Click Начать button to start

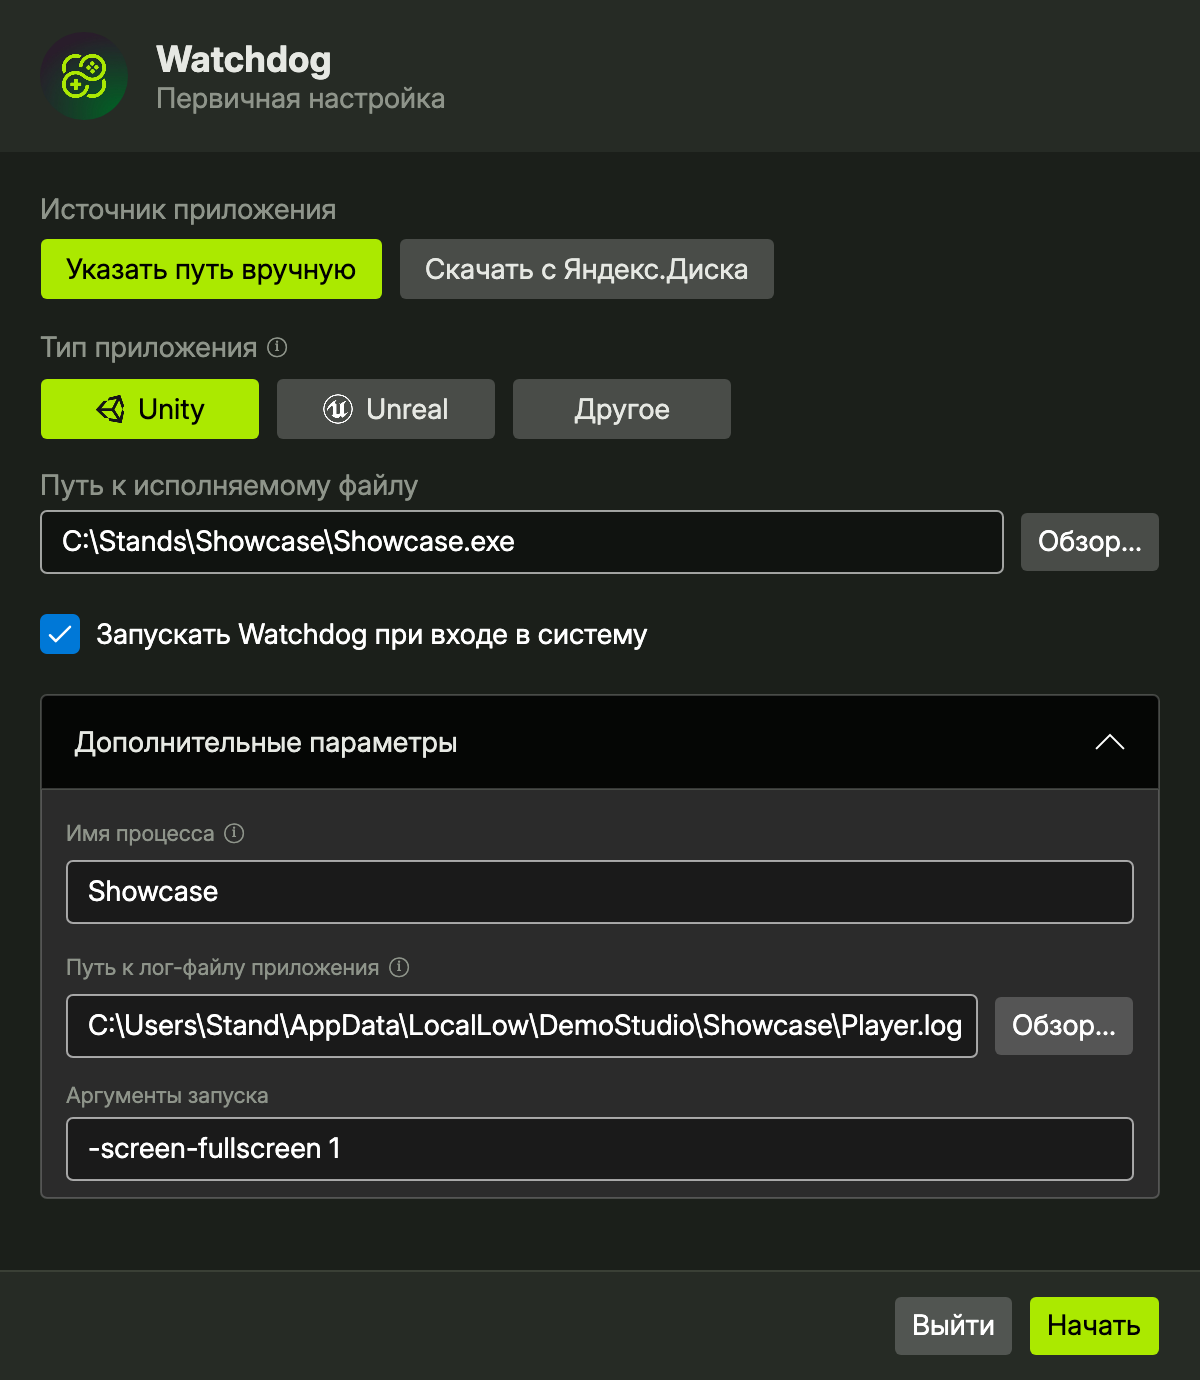coord(1094,1326)
